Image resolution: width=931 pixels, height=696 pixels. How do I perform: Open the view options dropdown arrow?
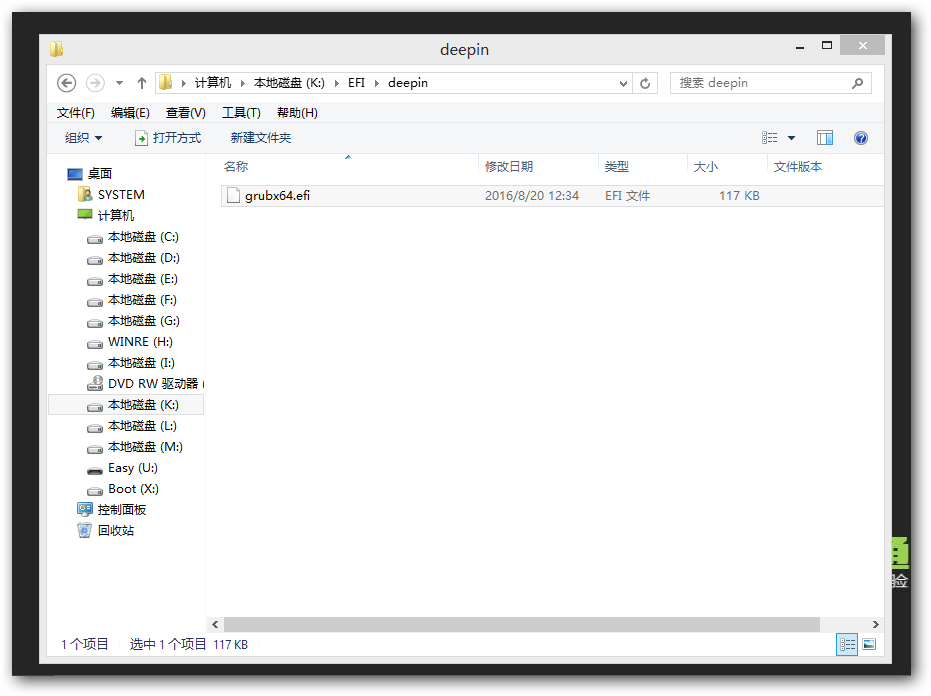[x=791, y=138]
